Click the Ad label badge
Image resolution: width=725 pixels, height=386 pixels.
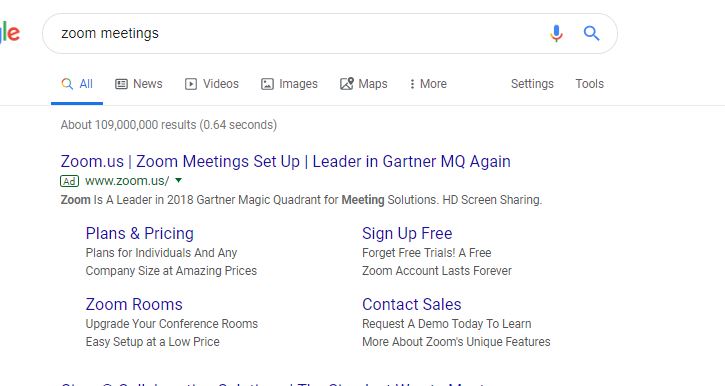click(x=69, y=181)
